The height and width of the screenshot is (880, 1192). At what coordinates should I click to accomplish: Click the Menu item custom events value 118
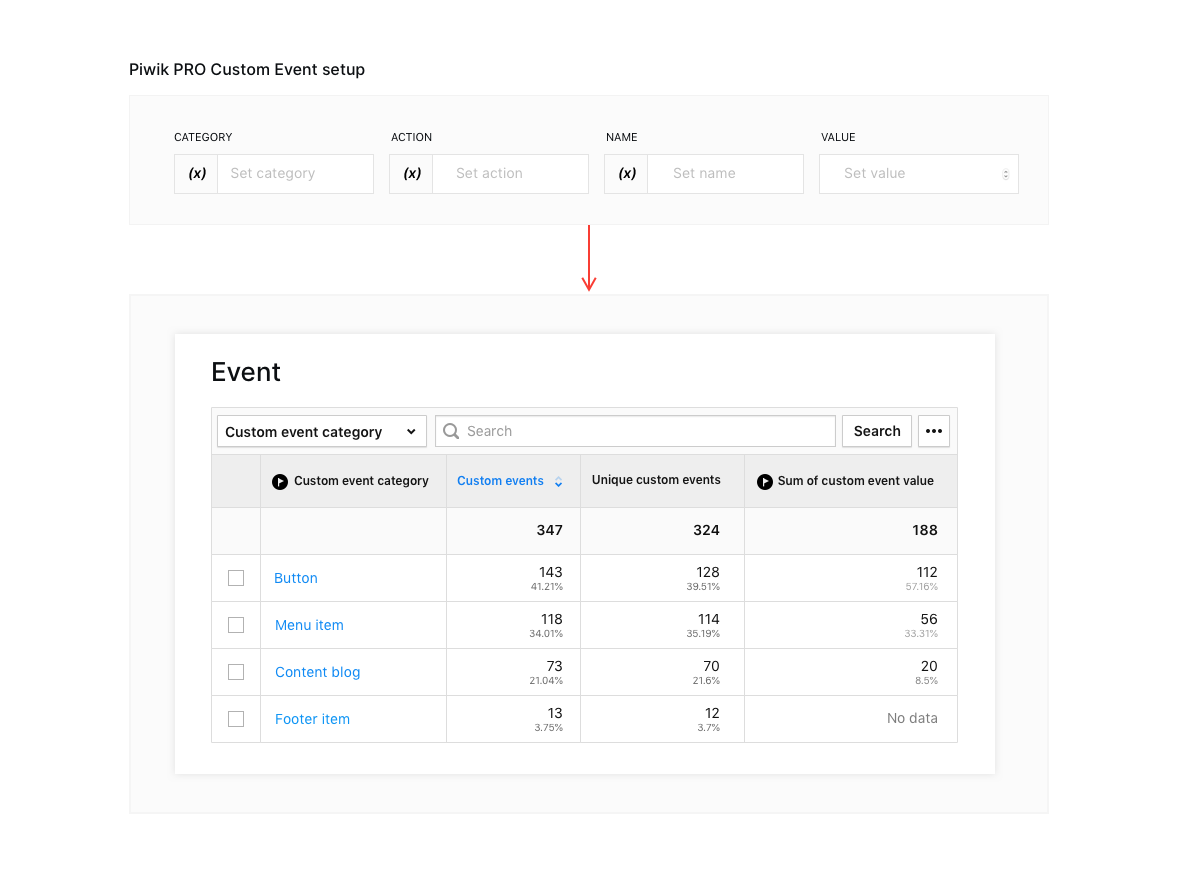(551, 619)
